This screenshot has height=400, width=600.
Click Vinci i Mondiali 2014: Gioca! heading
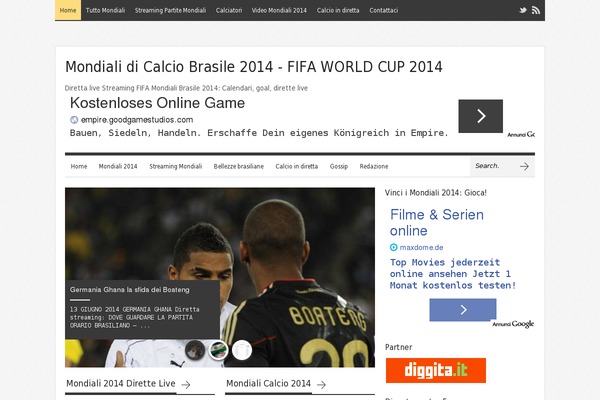(x=436, y=193)
